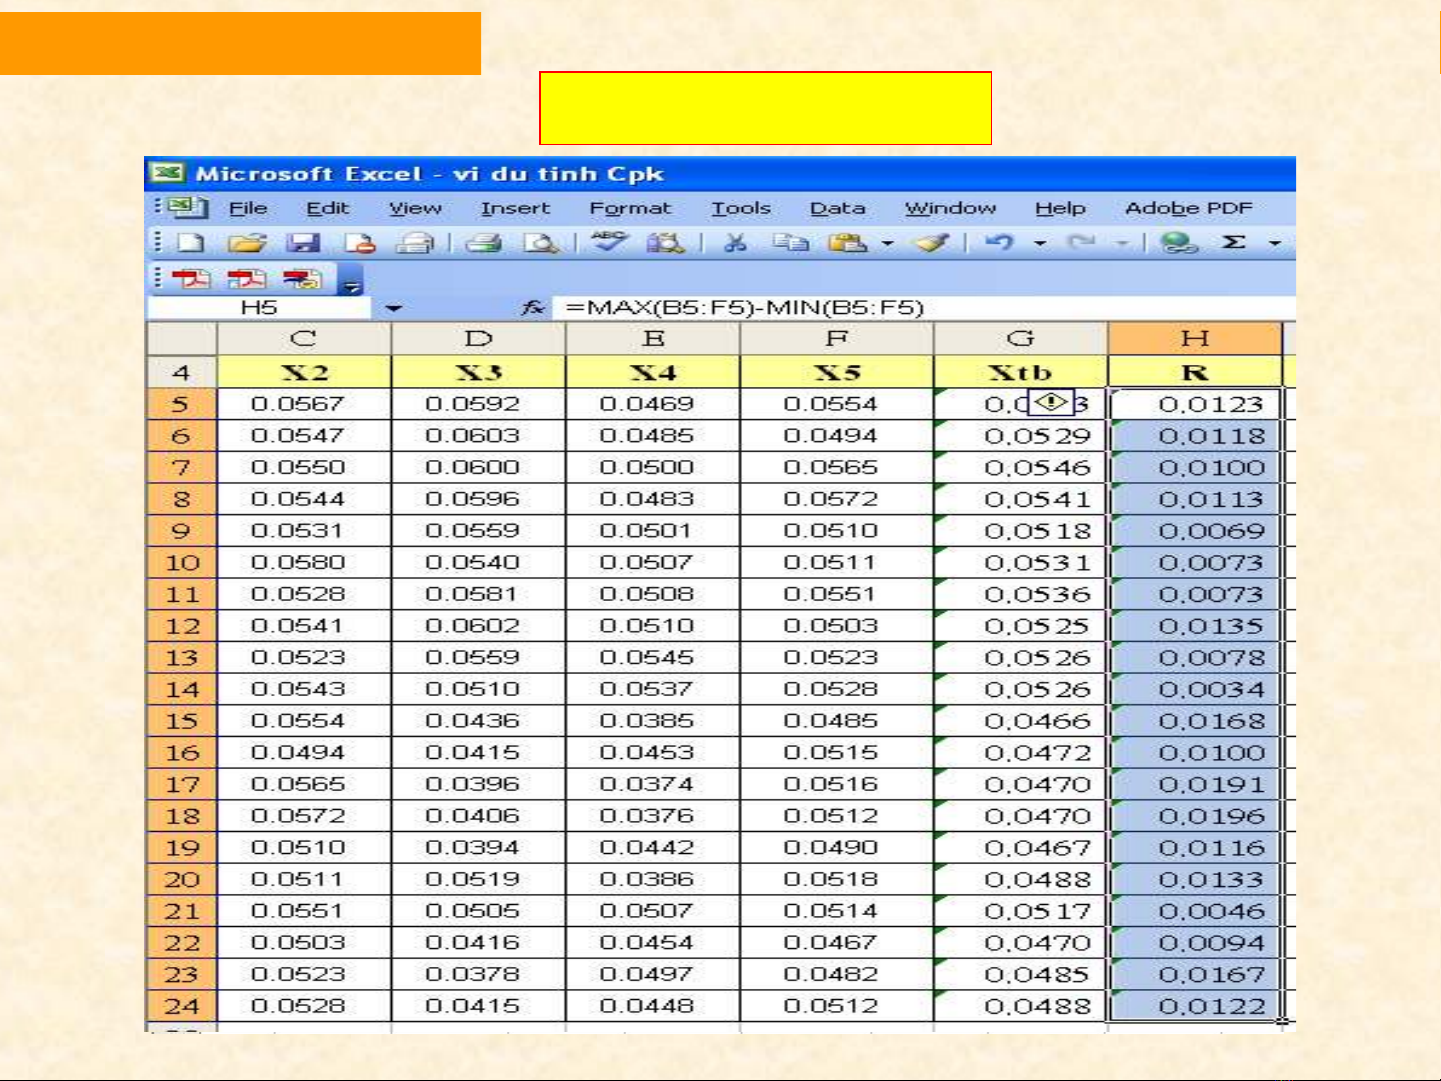Undo the last action arrow icon
Viewport: 1441px width, 1081px height.
[x=999, y=243]
